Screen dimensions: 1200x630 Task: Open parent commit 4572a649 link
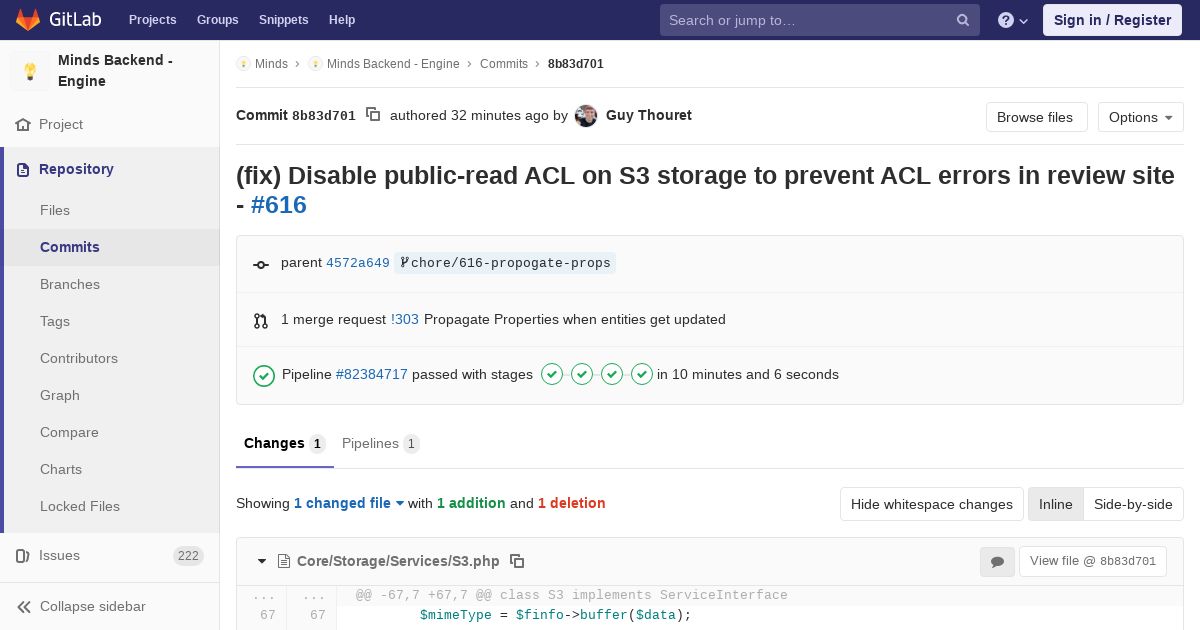pyautogui.click(x=358, y=263)
